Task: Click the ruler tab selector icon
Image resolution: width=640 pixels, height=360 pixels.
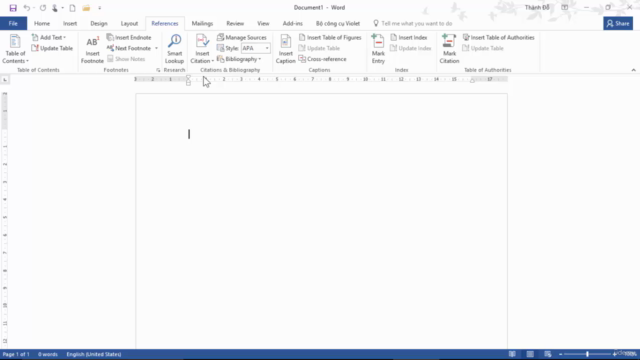Action: click(5, 80)
